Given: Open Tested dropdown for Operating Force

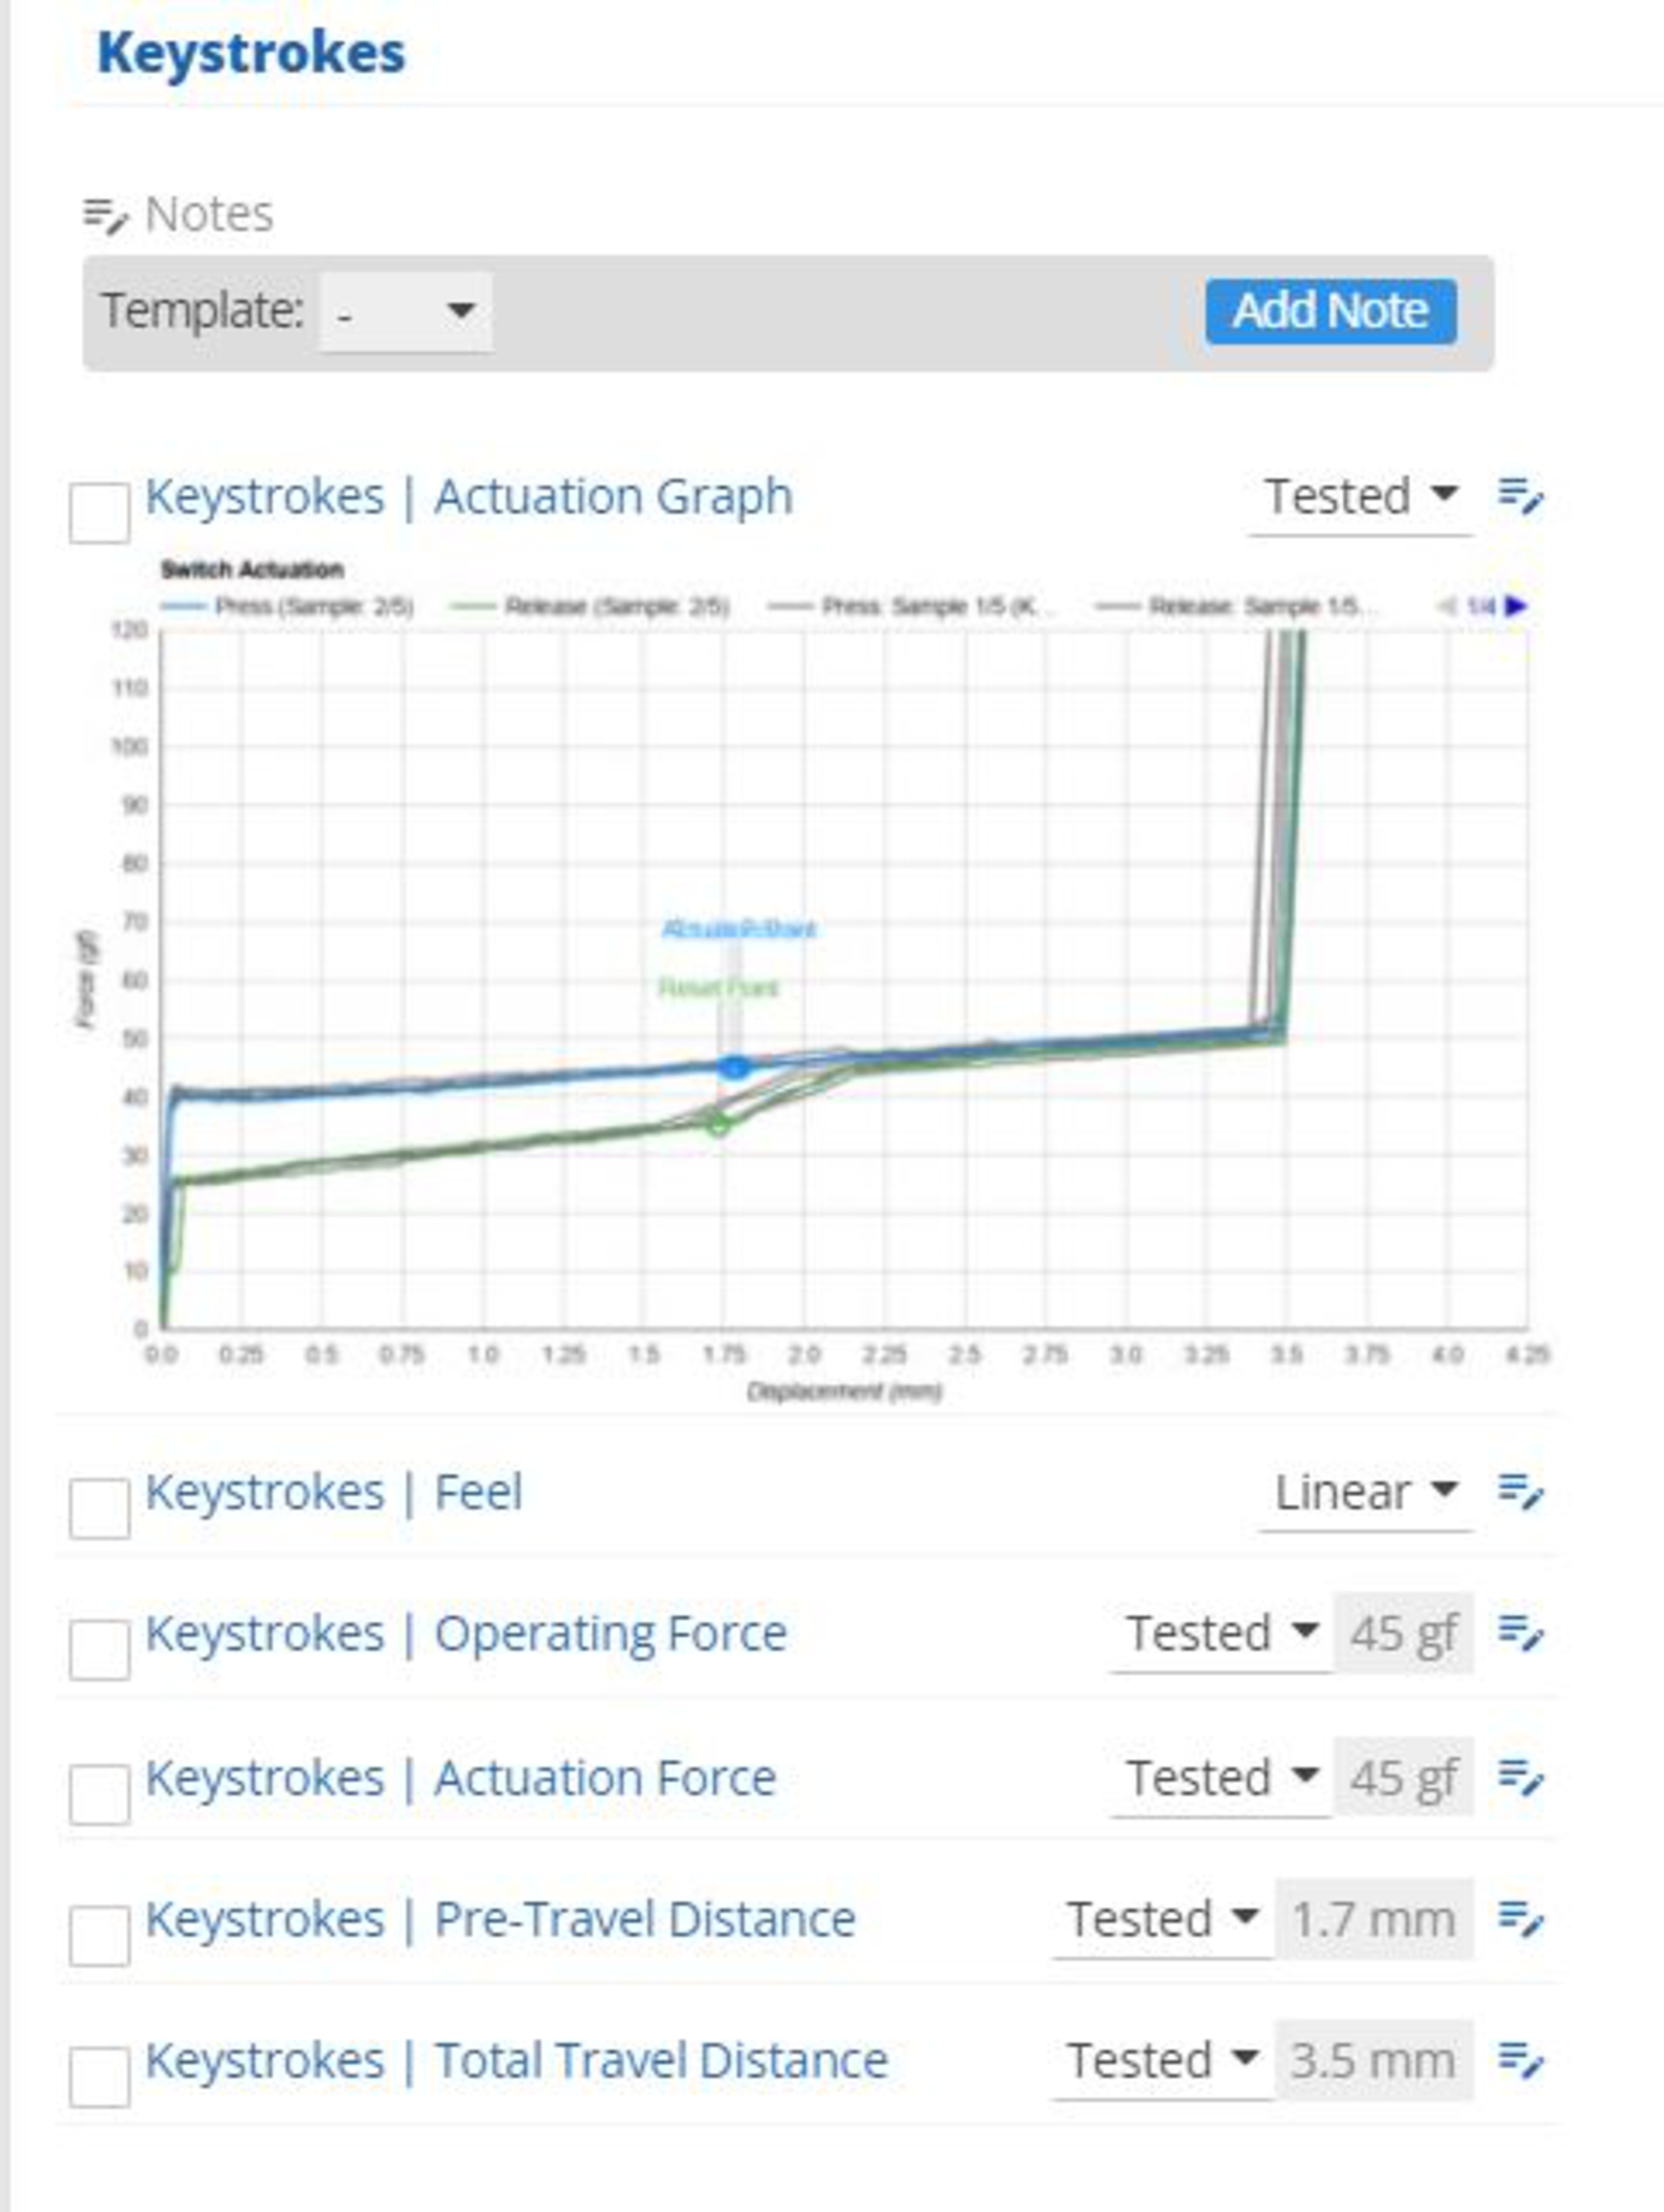Looking at the screenshot, I should pyautogui.click(x=1220, y=1634).
